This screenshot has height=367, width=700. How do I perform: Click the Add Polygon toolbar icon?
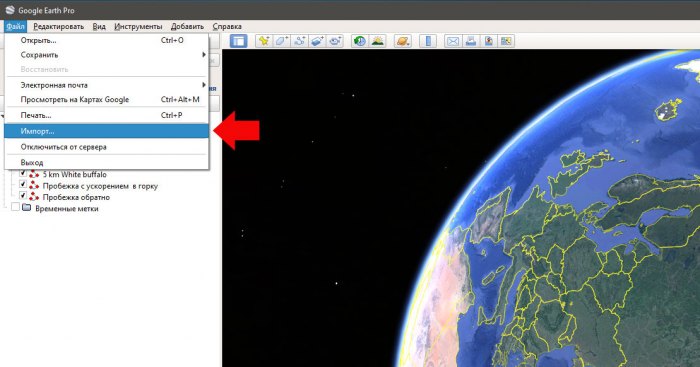pos(282,41)
